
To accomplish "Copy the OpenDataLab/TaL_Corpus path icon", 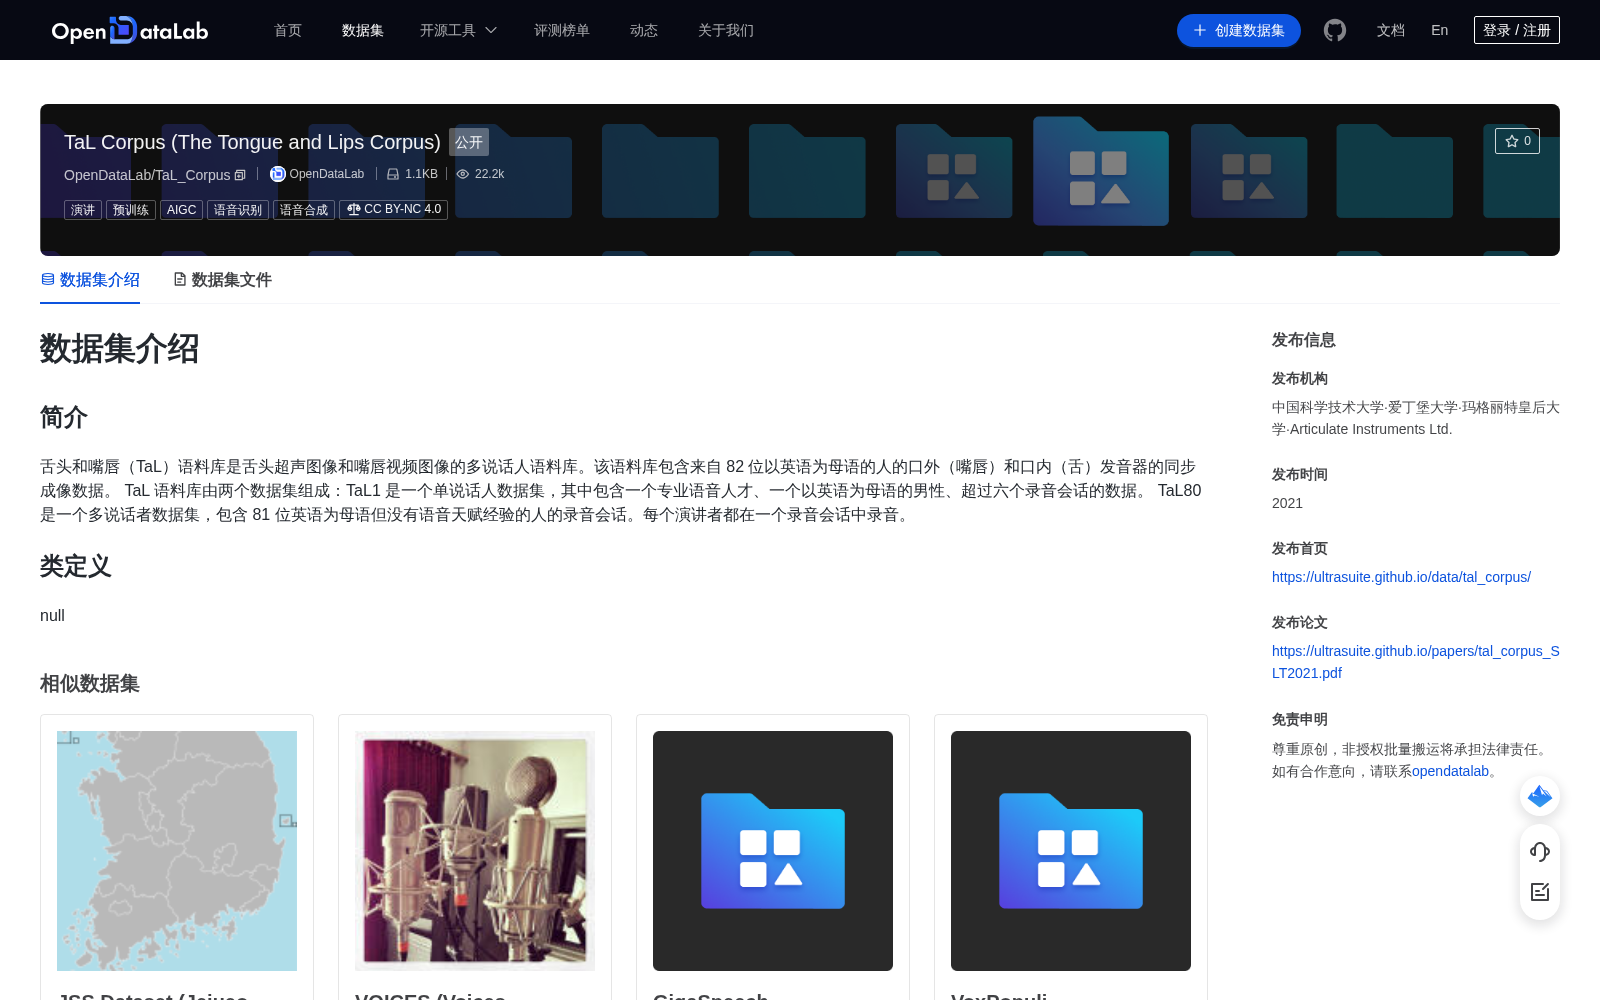I will tap(240, 175).
